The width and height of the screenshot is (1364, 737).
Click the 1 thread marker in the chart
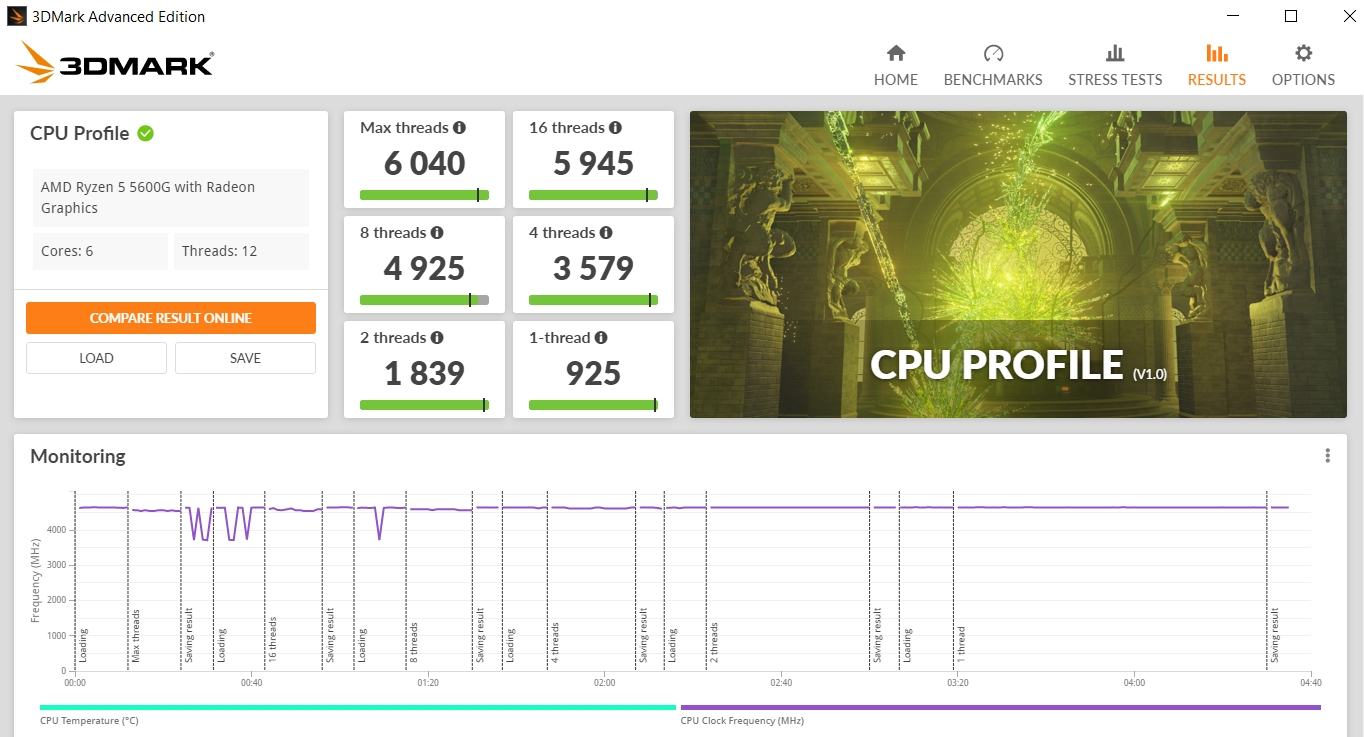961,645
